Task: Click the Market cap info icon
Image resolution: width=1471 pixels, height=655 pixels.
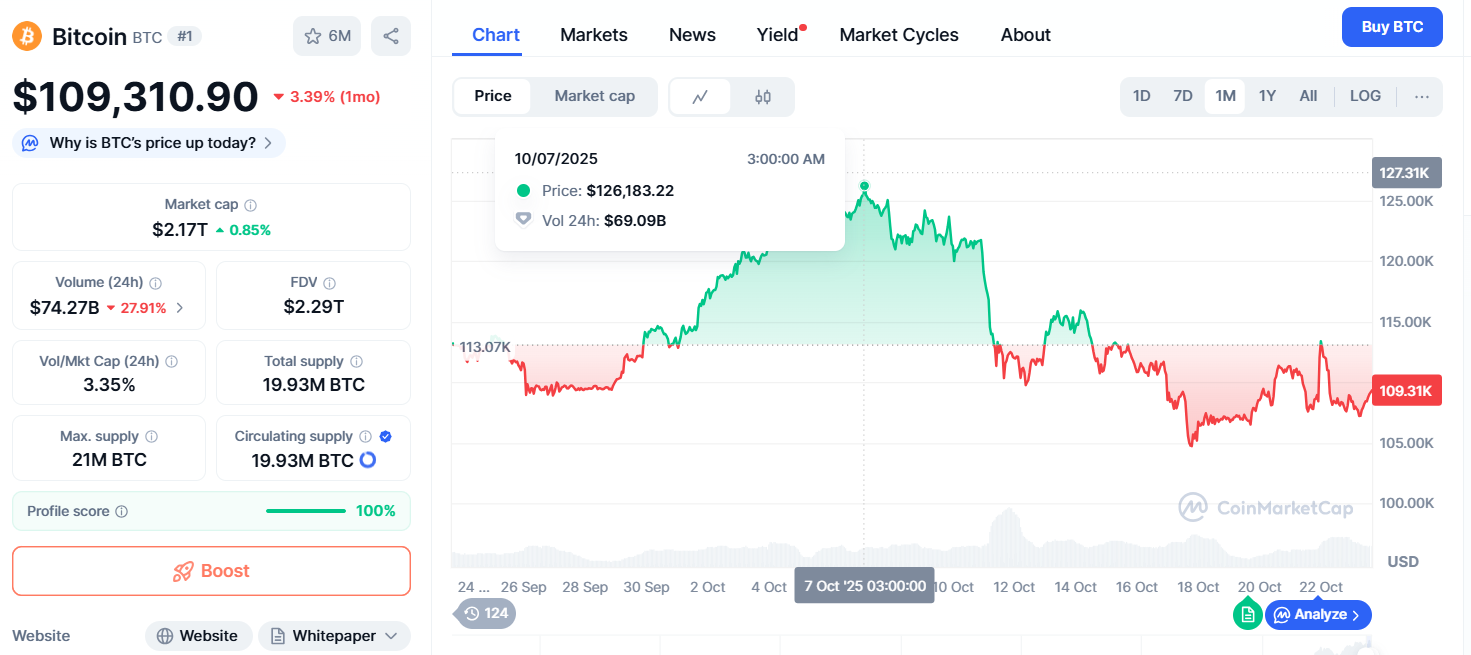Action: coord(250,205)
